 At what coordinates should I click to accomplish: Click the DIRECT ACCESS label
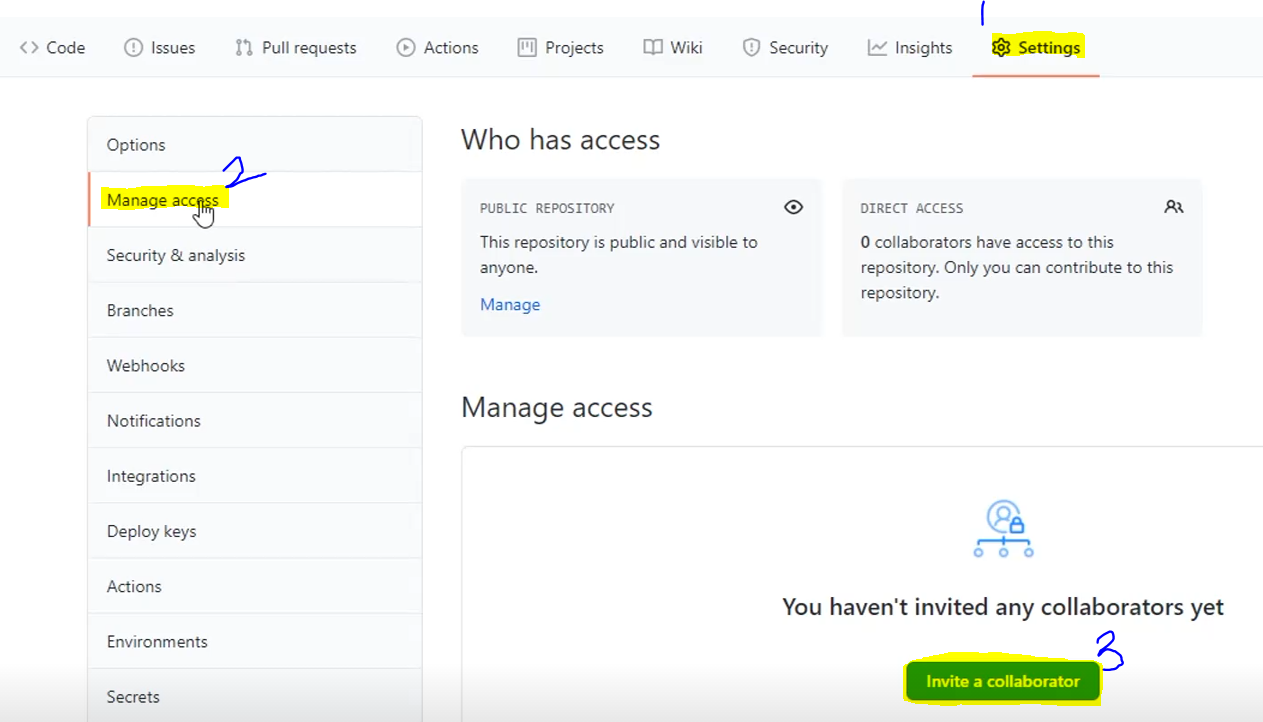pyautogui.click(x=912, y=208)
